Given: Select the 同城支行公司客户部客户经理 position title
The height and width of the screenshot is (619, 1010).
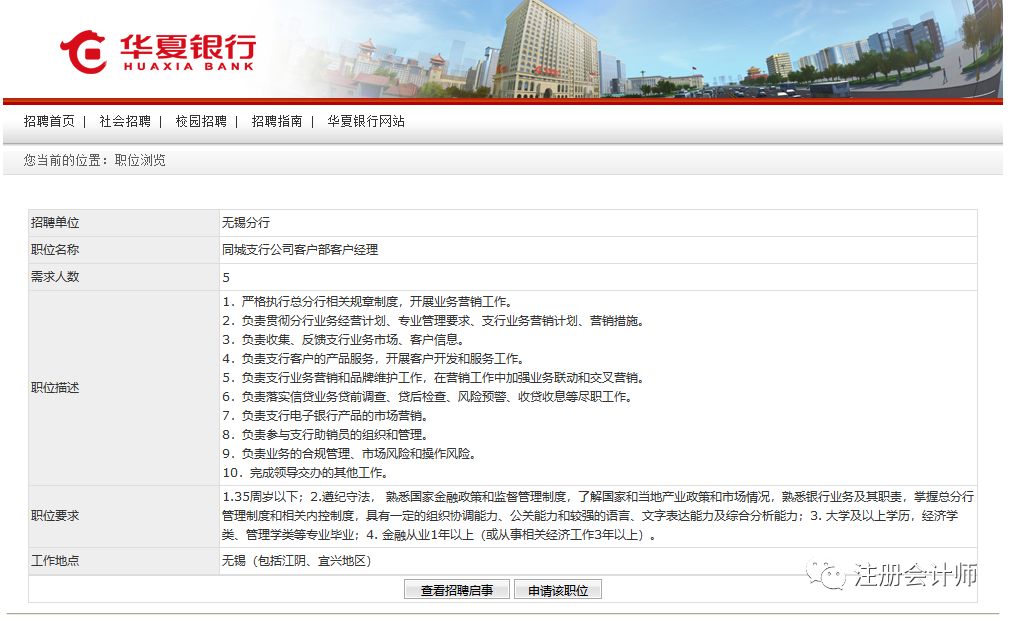Looking at the screenshot, I should coord(300,250).
